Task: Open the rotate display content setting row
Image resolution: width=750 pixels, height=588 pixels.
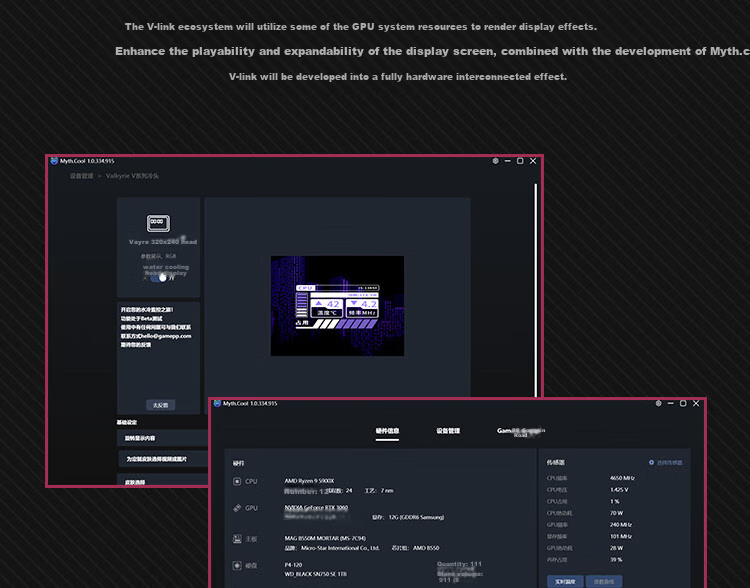Action: [163, 438]
